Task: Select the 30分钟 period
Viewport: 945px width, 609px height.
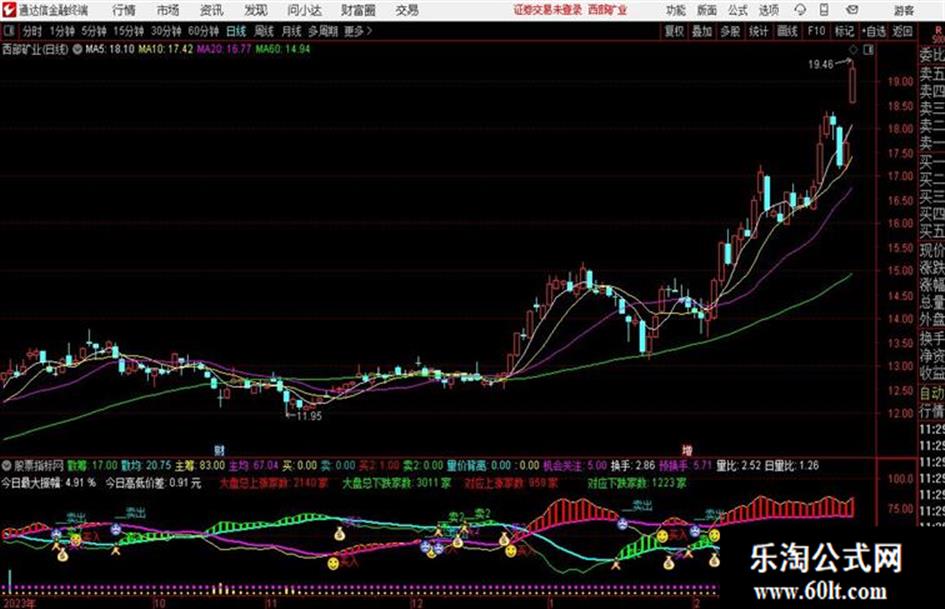Action: (x=166, y=31)
